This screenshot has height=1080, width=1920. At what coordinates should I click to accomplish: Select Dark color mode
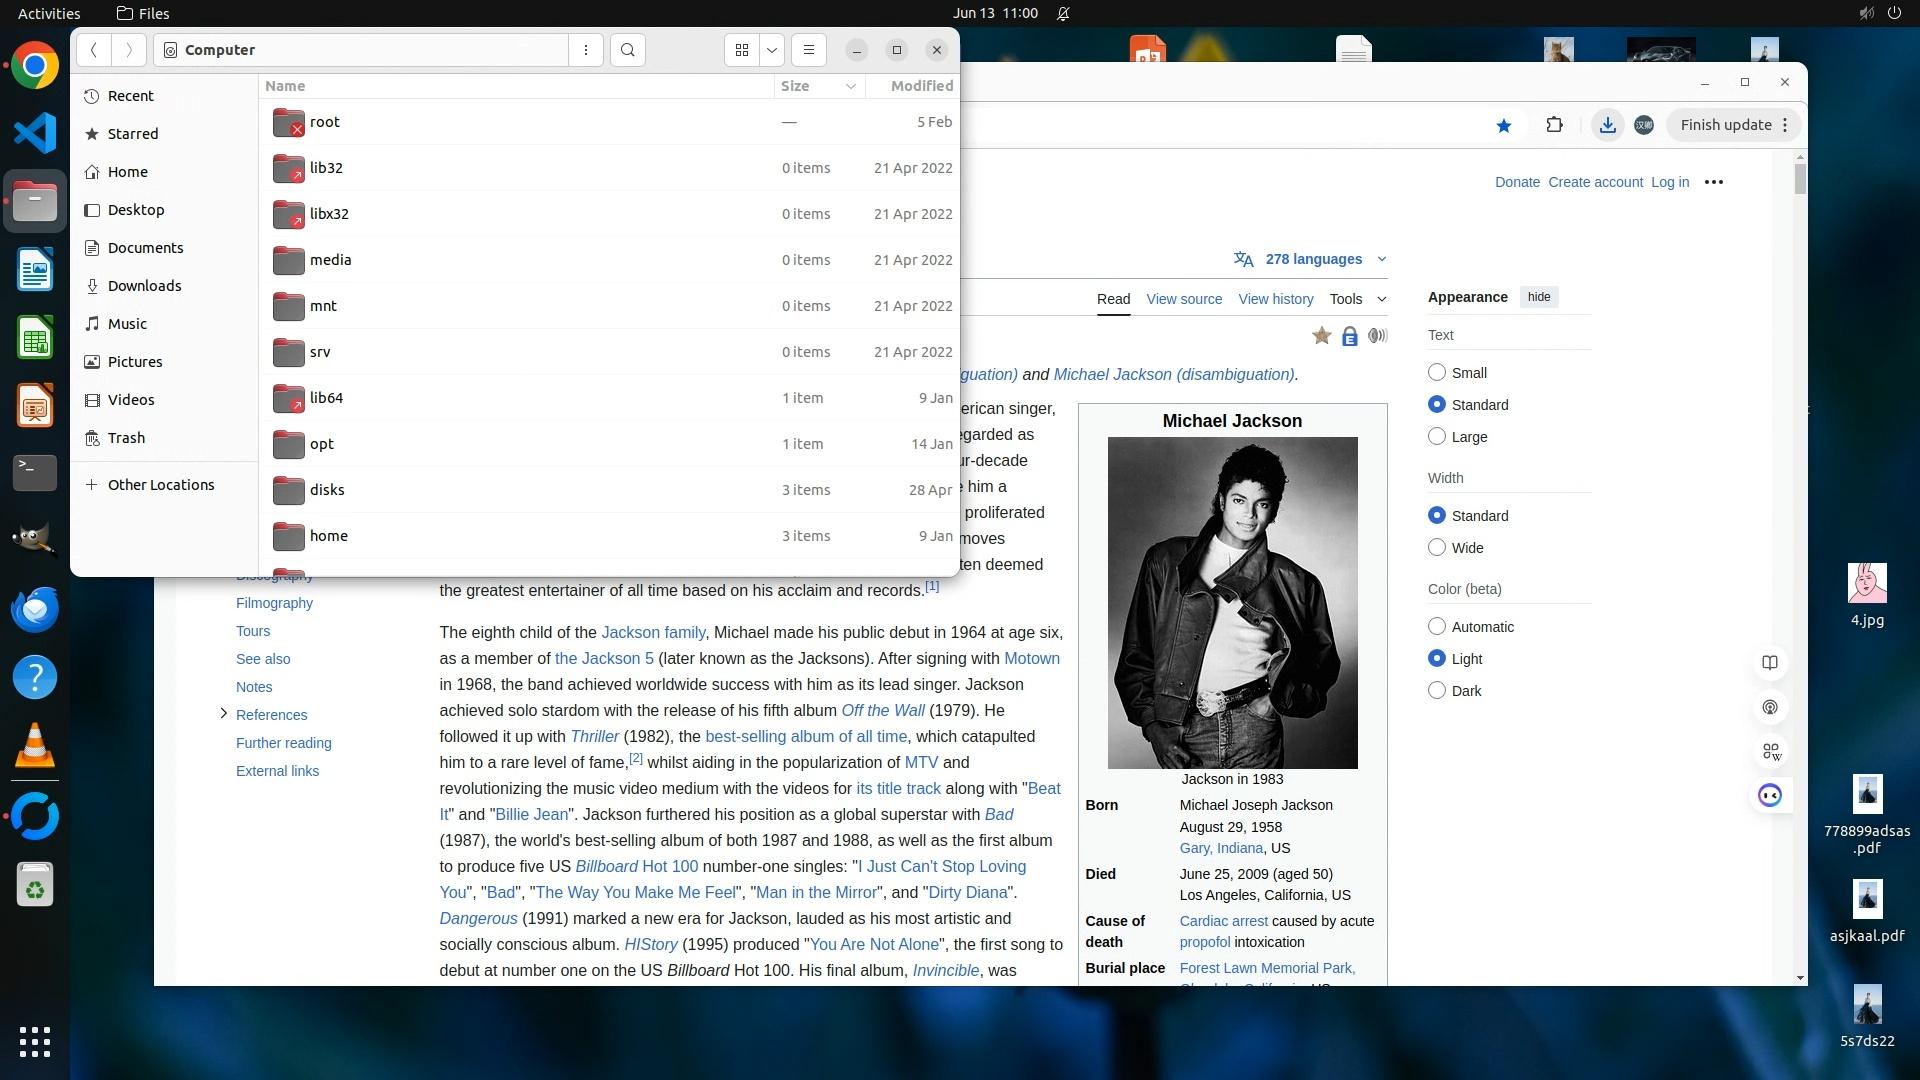pyautogui.click(x=1437, y=690)
